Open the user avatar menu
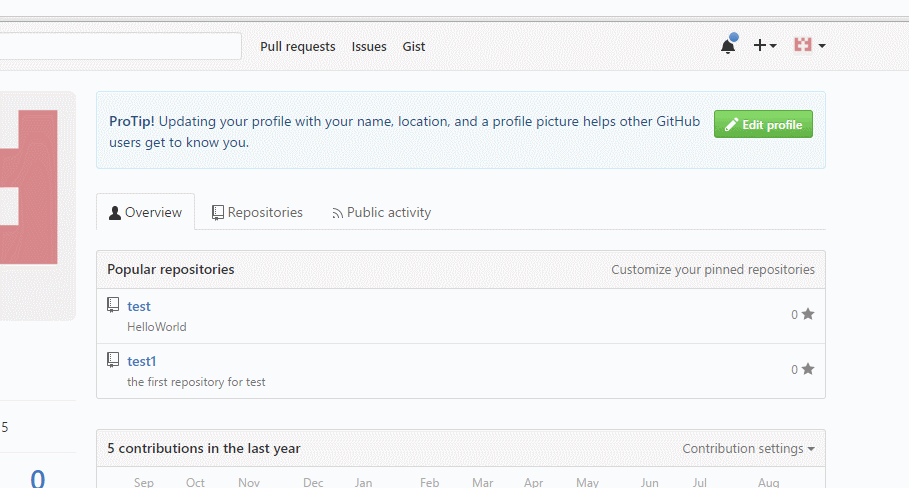 [808, 46]
